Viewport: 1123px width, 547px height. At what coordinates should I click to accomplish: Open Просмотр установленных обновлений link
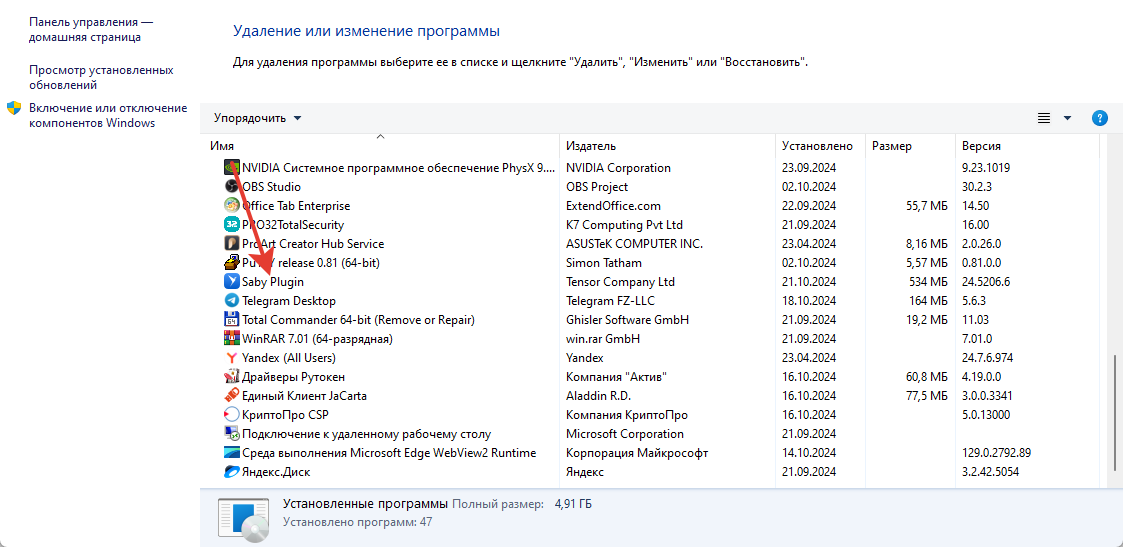[x=101, y=77]
